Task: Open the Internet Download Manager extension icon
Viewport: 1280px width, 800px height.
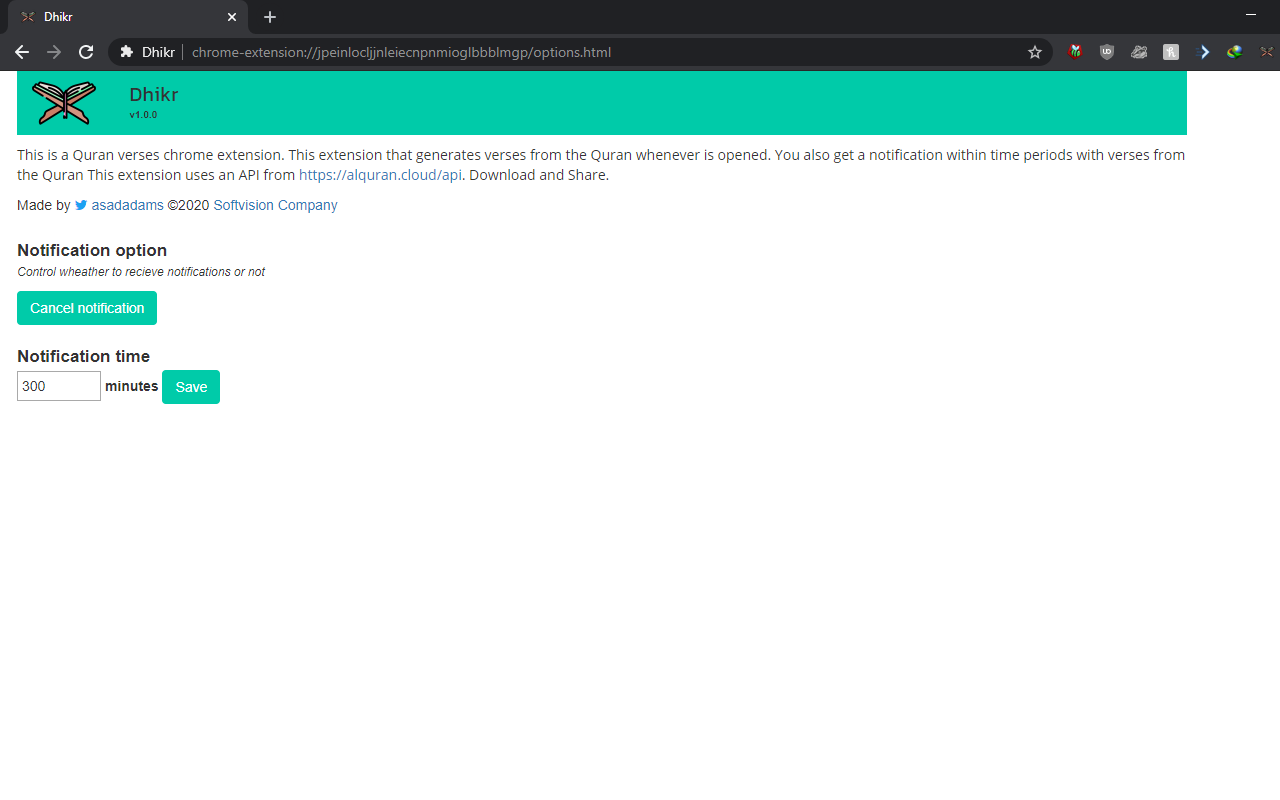Action: (1235, 52)
